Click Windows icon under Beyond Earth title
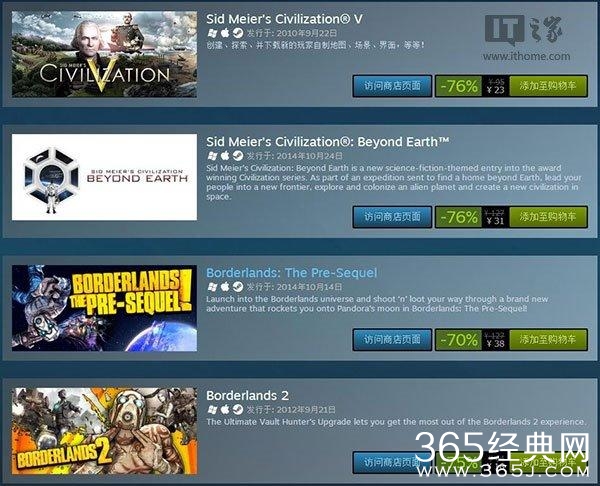Screen dimensions: 600x486 pyautogui.click(x=212, y=156)
